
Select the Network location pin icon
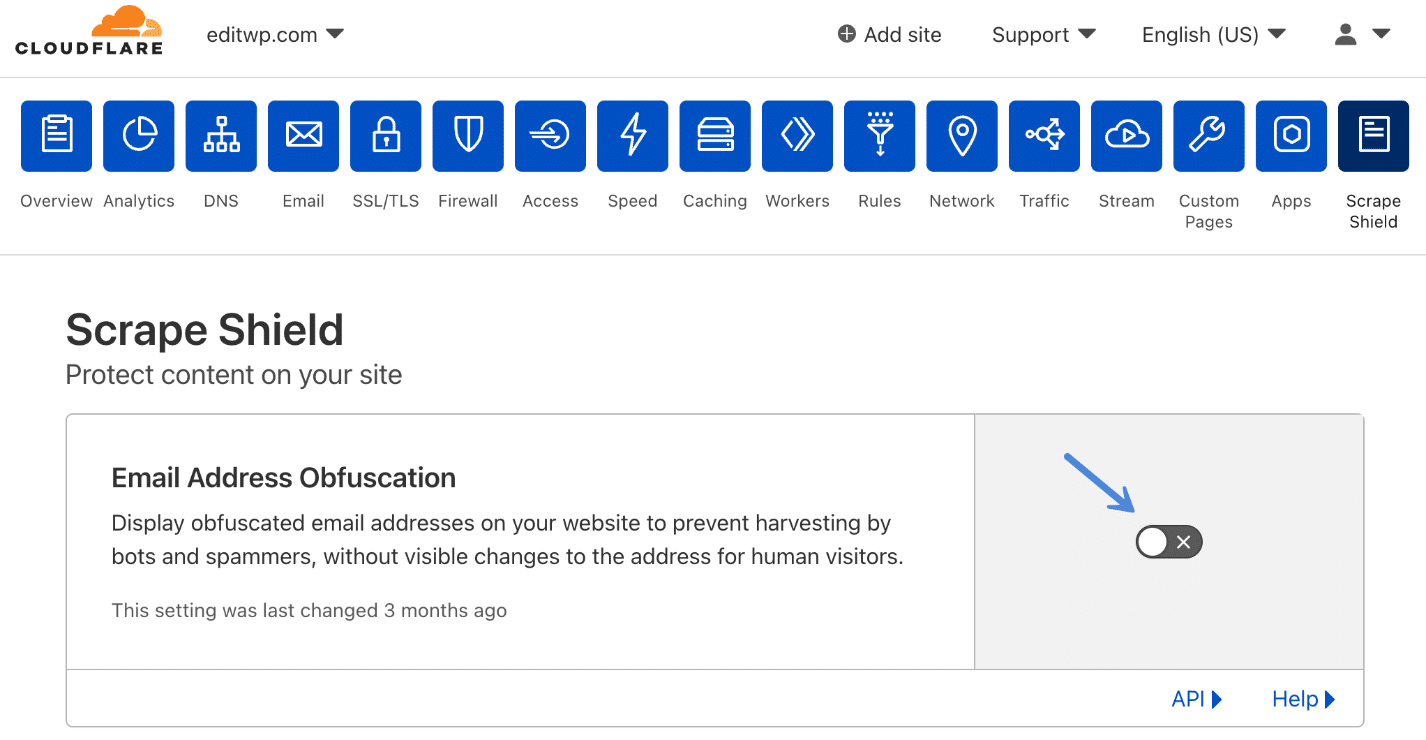tap(961, 135)
